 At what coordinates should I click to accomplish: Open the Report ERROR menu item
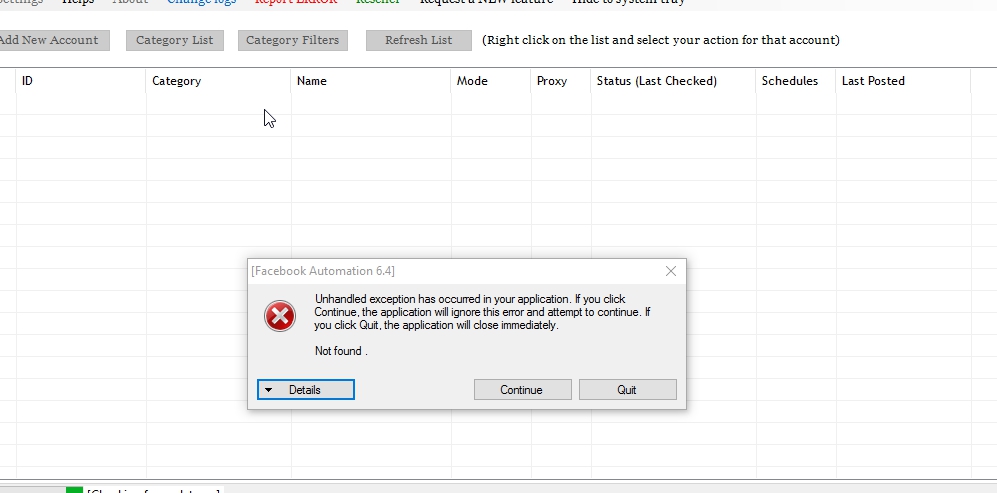(296, 2)
